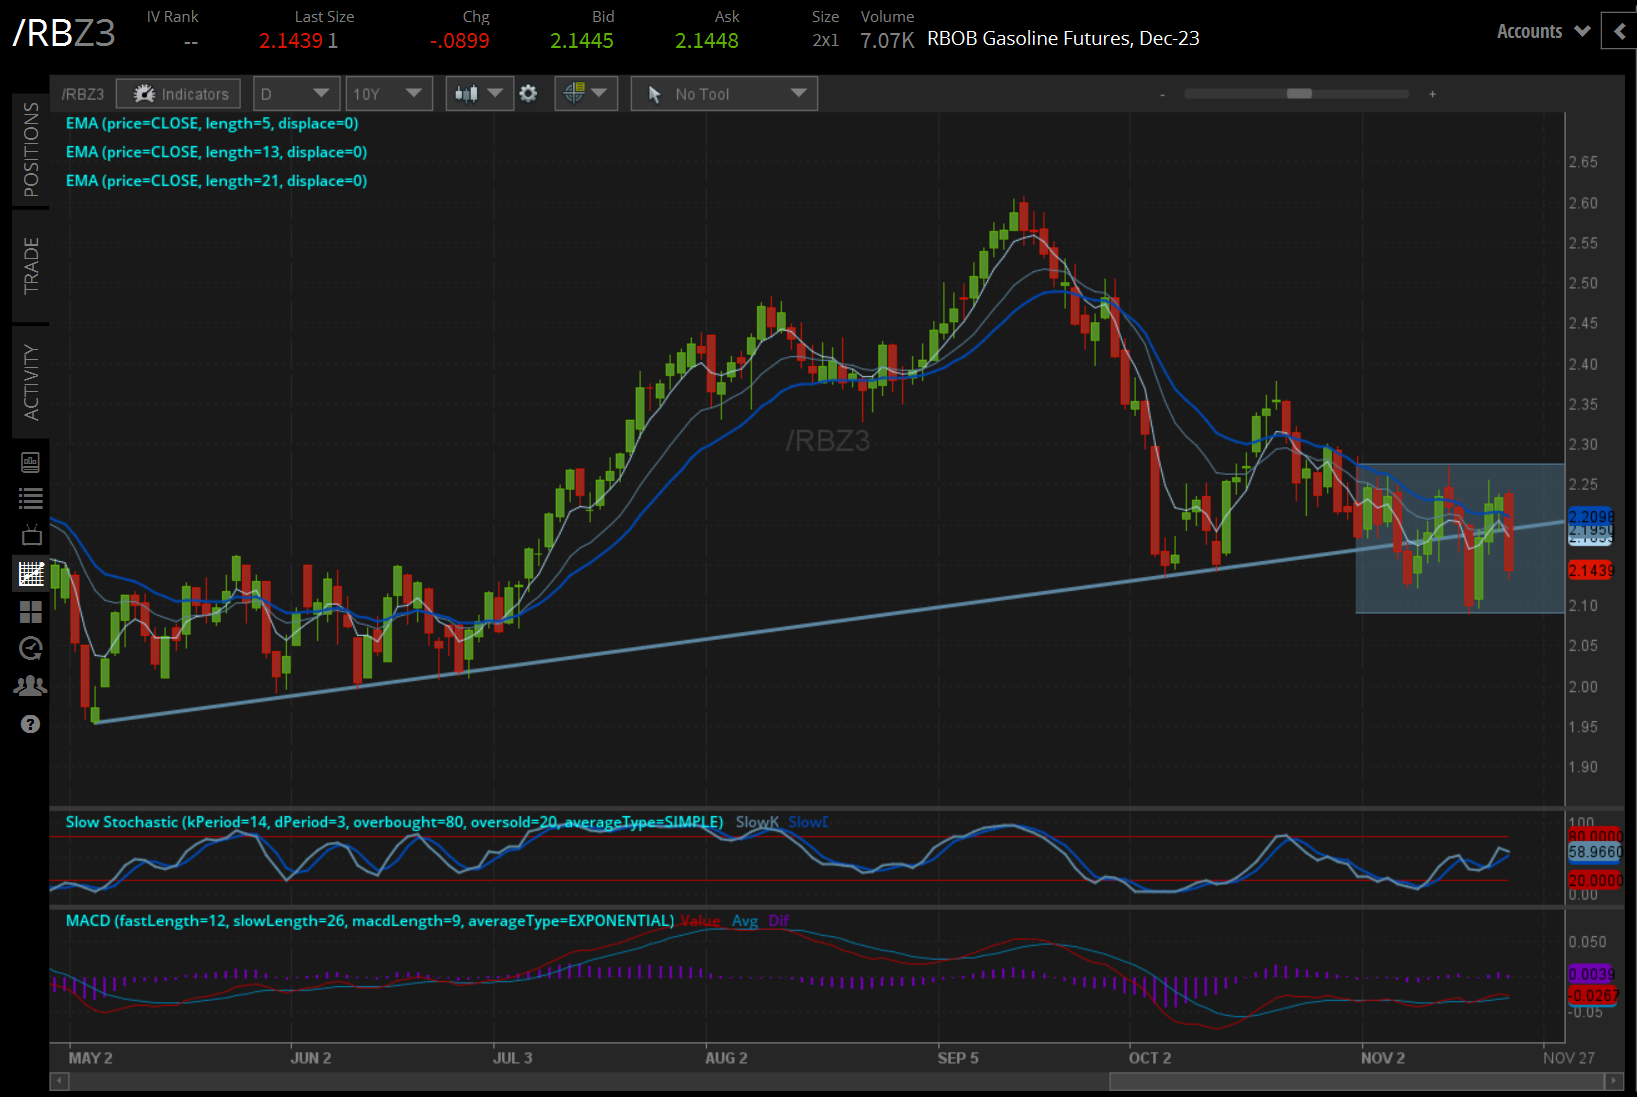Click the community people icon
The height and width of the screenshot is (1097, 1637).
pos(30,685)
